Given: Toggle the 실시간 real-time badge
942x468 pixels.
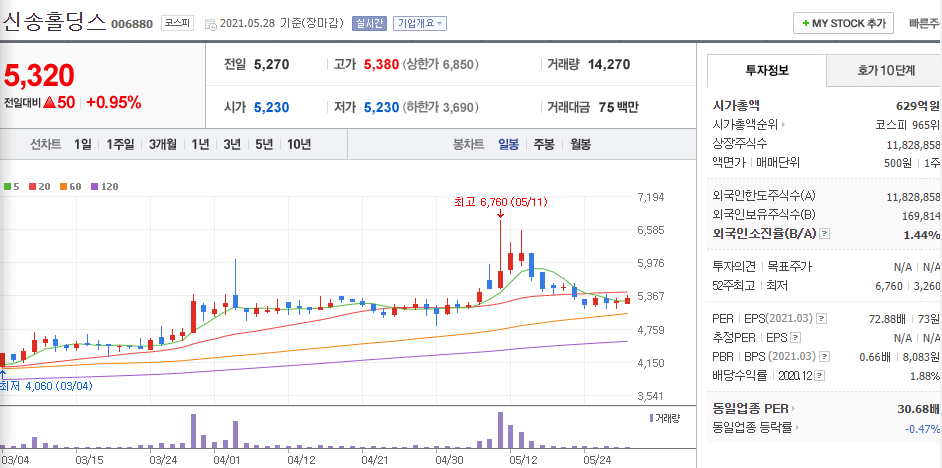Looking at the screenshot, I should coord(369,24).
